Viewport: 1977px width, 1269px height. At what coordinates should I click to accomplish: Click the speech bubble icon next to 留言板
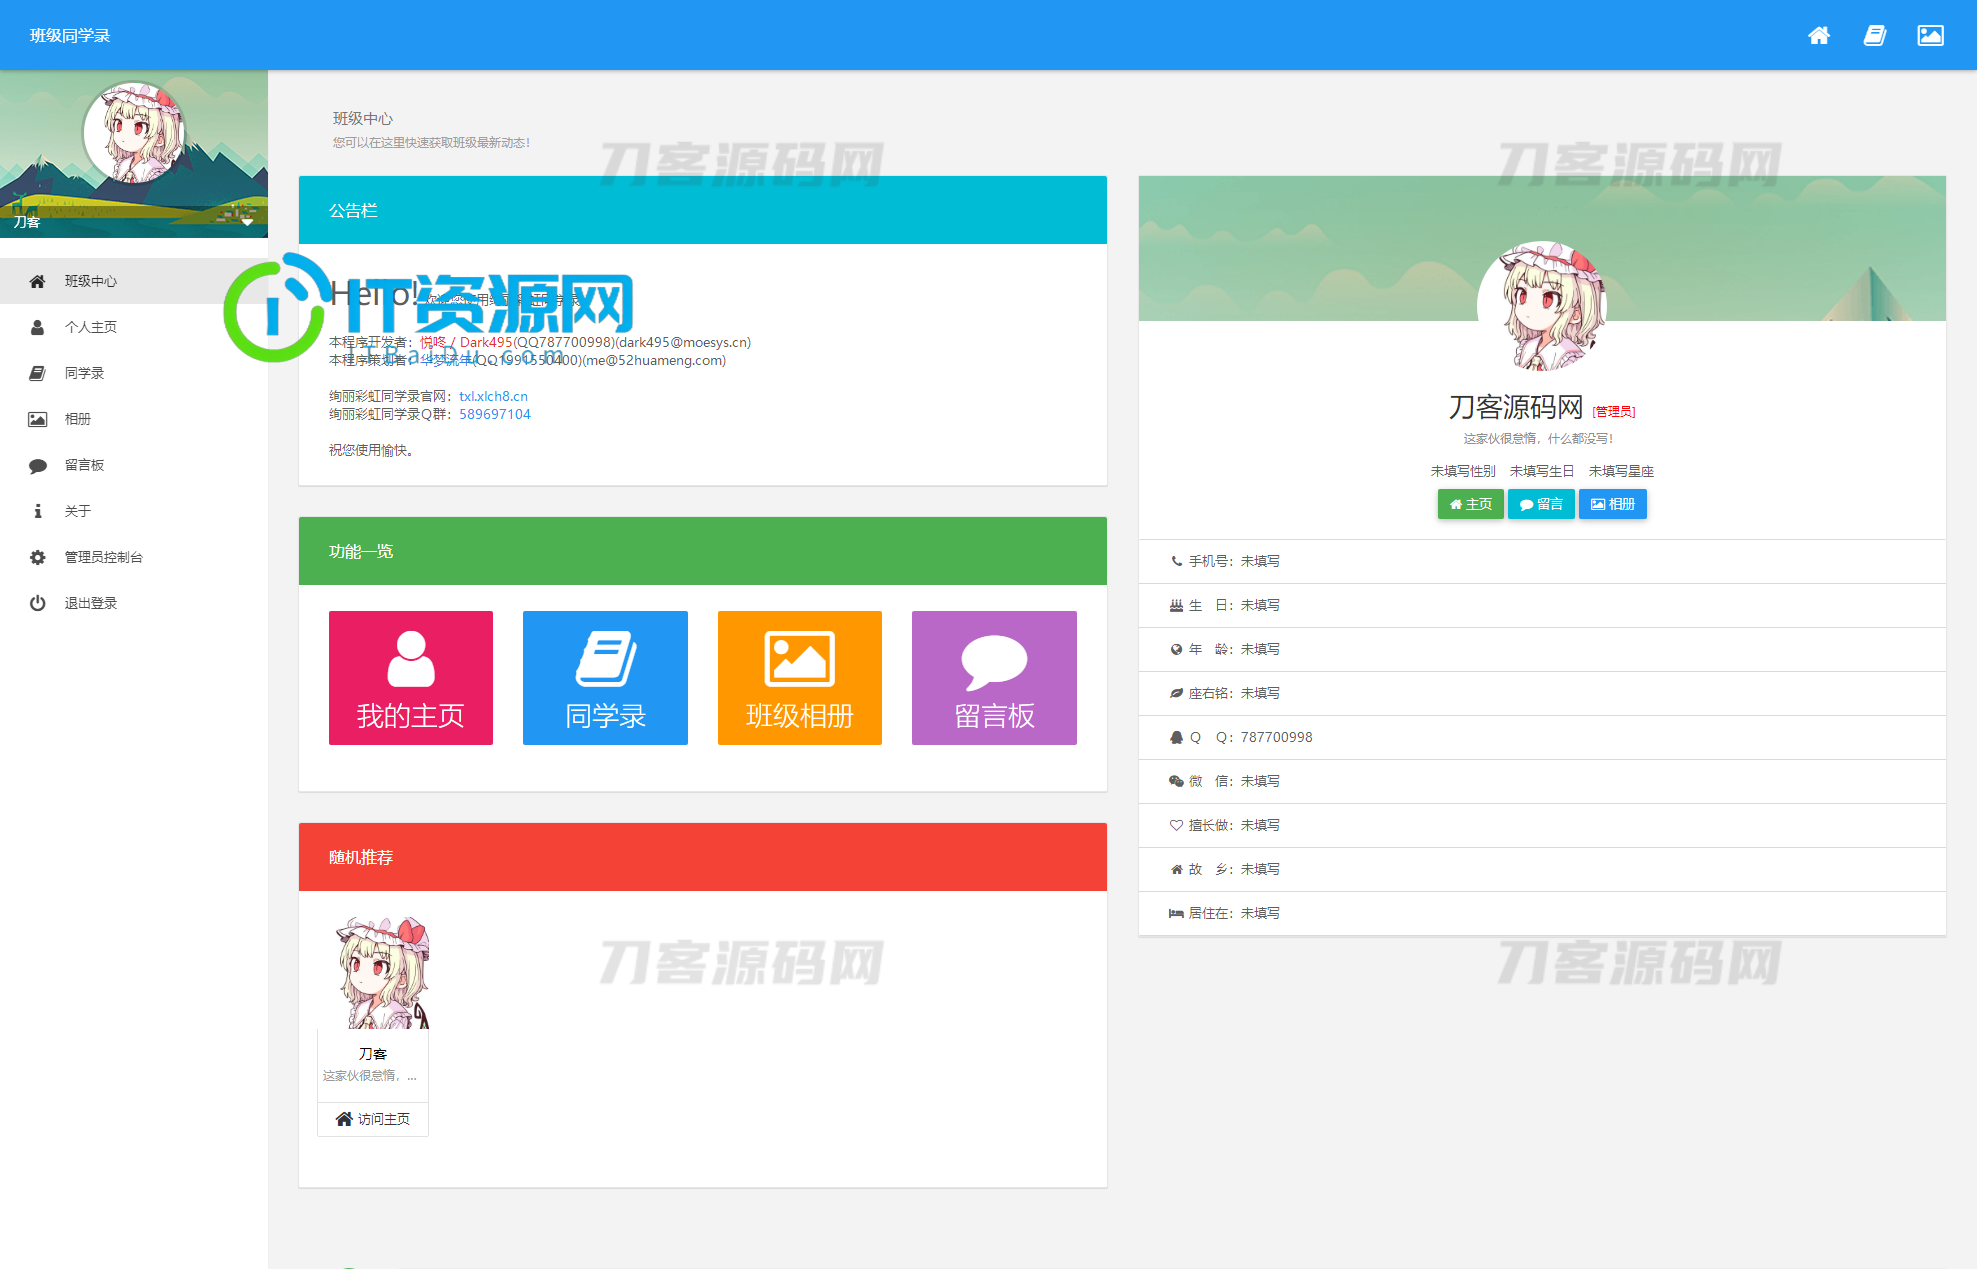37,465
